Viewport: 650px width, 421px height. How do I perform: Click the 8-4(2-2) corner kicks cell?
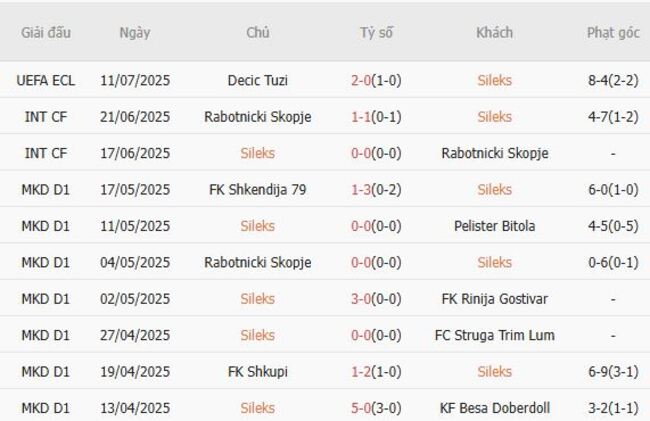[x=613, y=80]
